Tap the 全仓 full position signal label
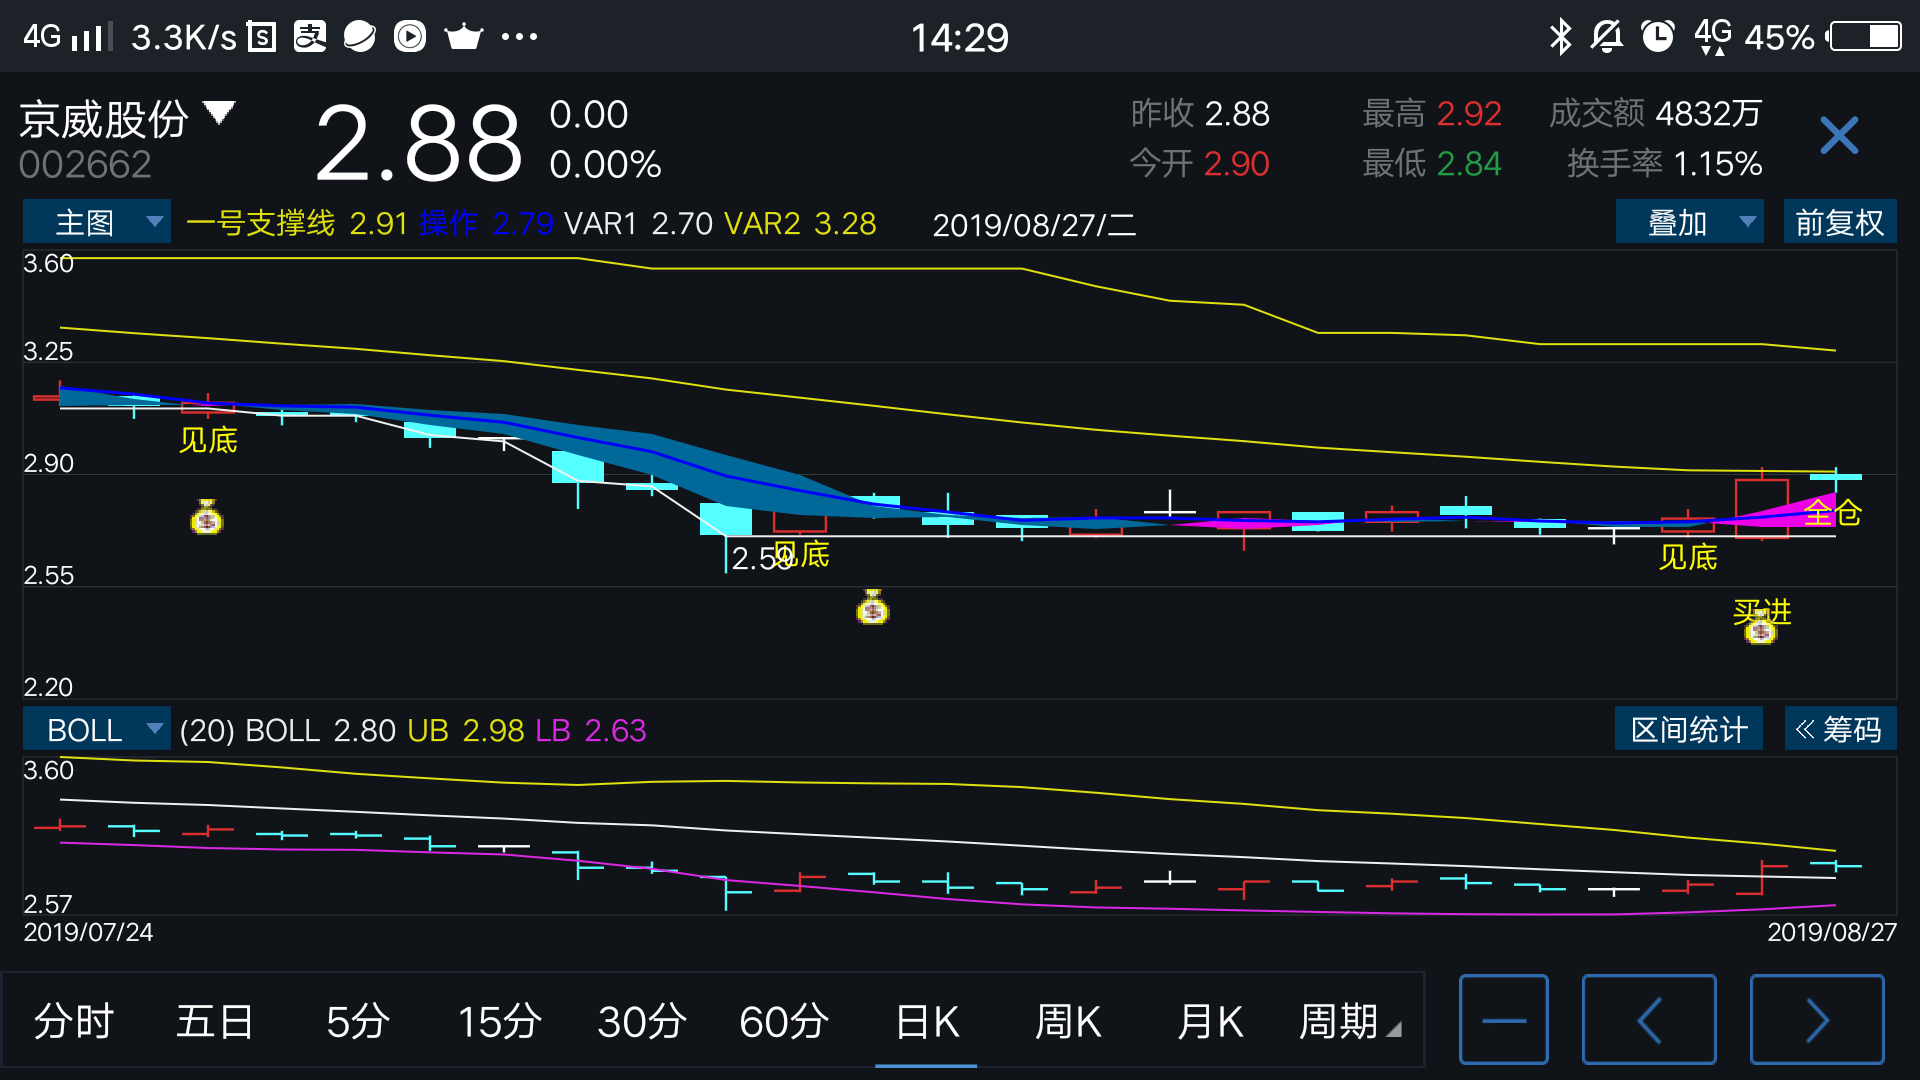The height and width of the screenshot is (1080, 1920). 1832,513
